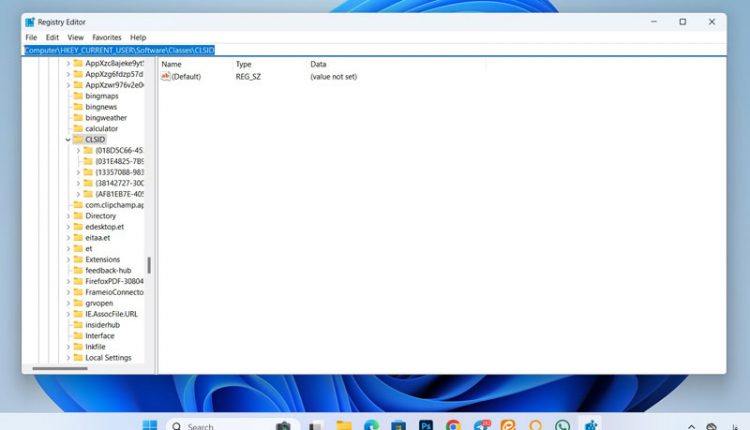Select the {031E4825 key folder icon
This screenshot has width=750, height=430.
click(x=88, y=161)
